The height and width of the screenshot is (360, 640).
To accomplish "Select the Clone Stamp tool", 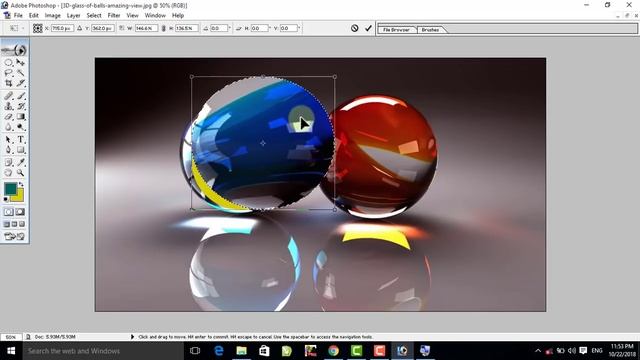I will 8,106.
